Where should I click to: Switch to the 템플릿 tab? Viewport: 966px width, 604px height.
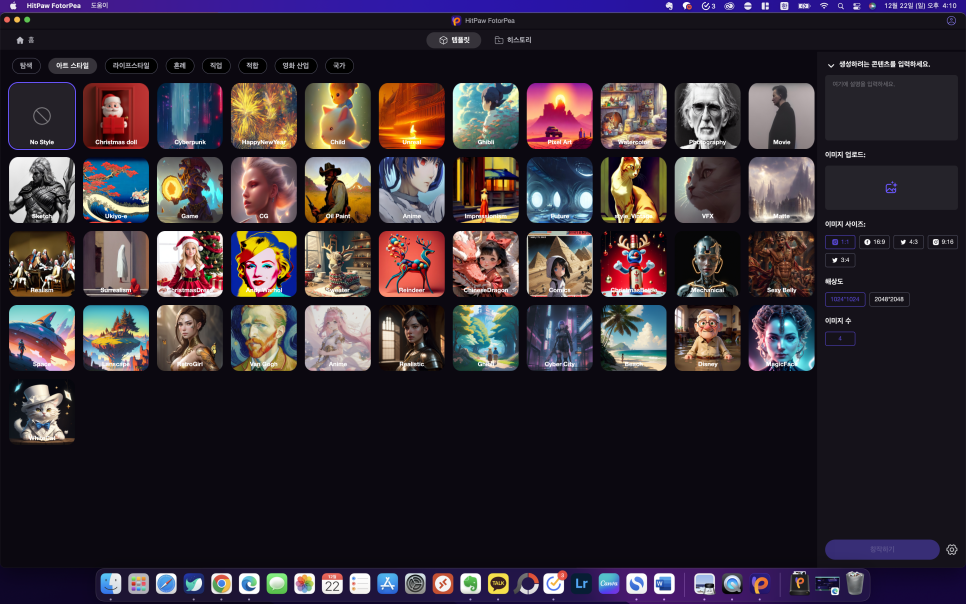pos(454,40)
